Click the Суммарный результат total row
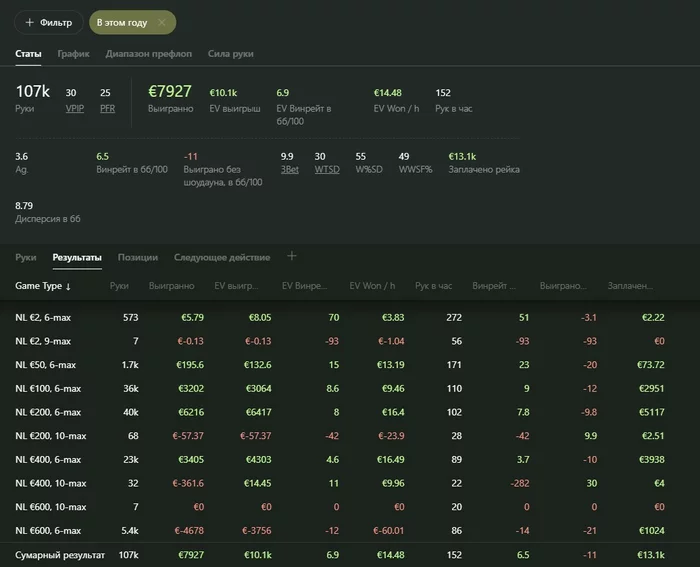The width and height of the screenshot is (700, 567). point(60,553)
